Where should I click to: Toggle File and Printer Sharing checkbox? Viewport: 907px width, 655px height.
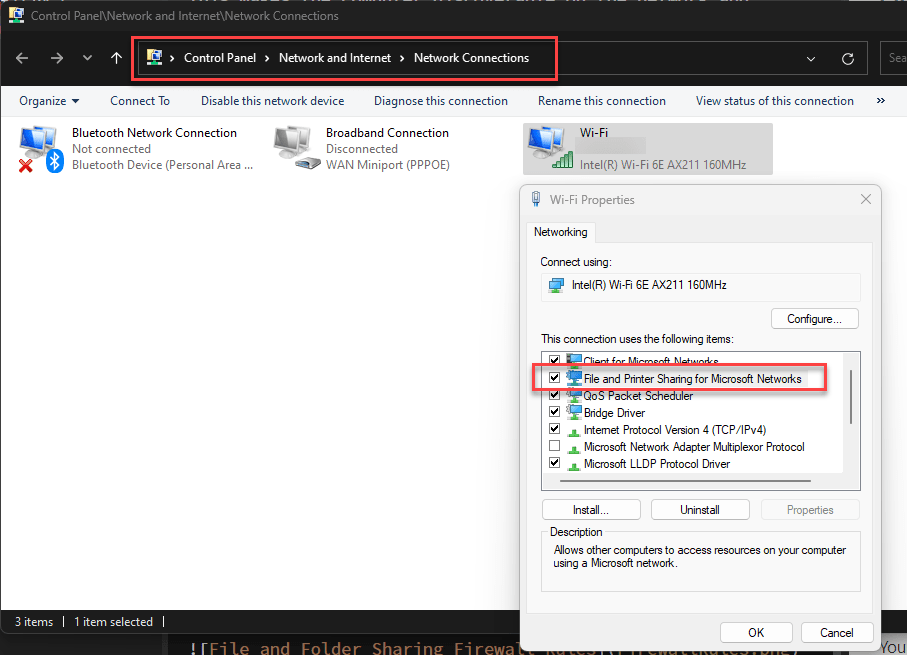click(555, 378)
